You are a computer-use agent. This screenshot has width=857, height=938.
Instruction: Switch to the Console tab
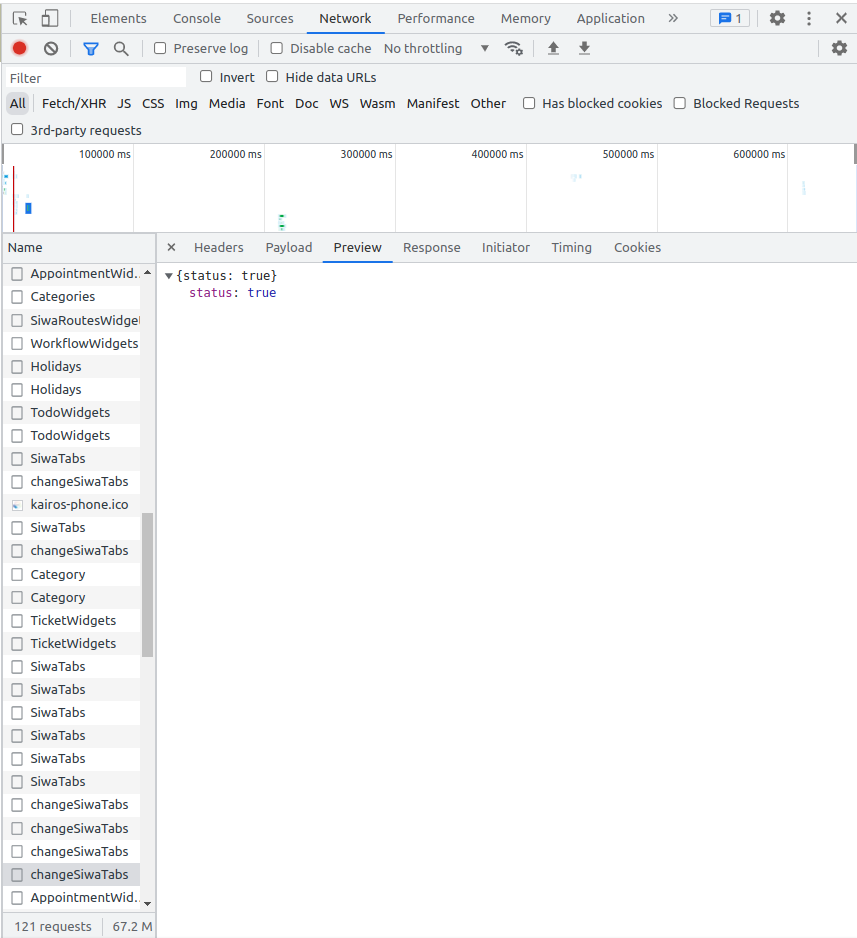coord(197,19)
